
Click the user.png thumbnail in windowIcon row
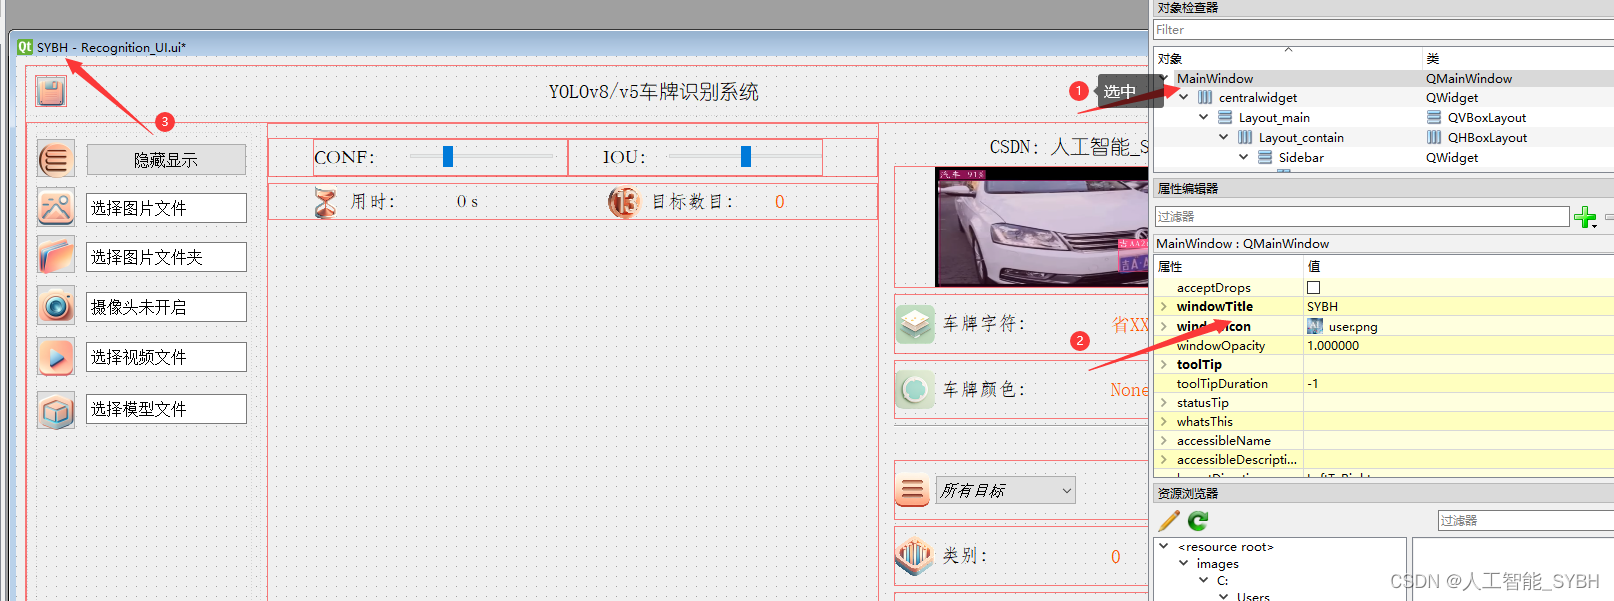1315,326
